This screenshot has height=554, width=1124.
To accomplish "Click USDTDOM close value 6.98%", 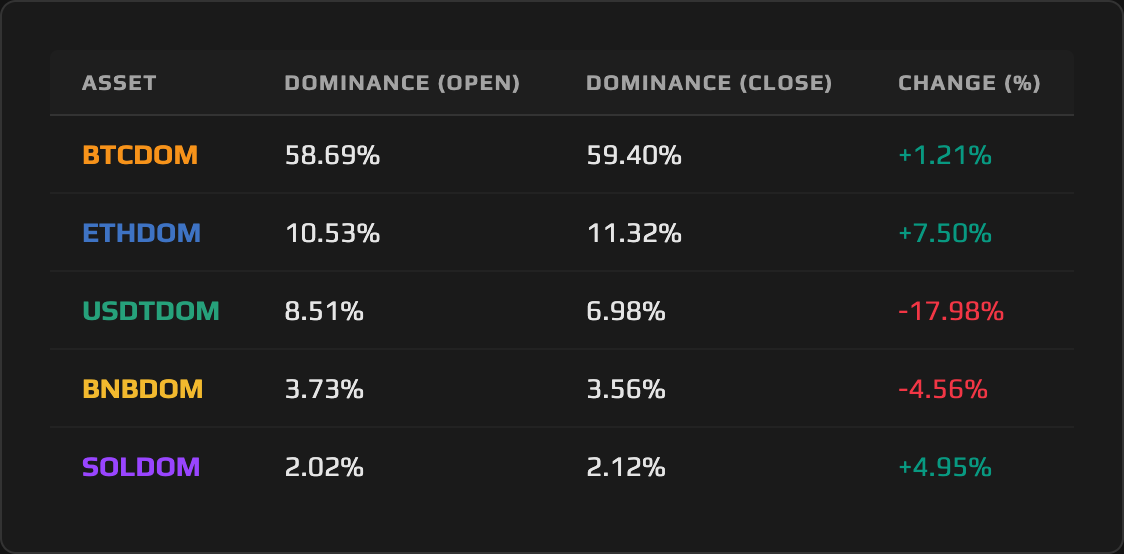I will pos(626,311).
